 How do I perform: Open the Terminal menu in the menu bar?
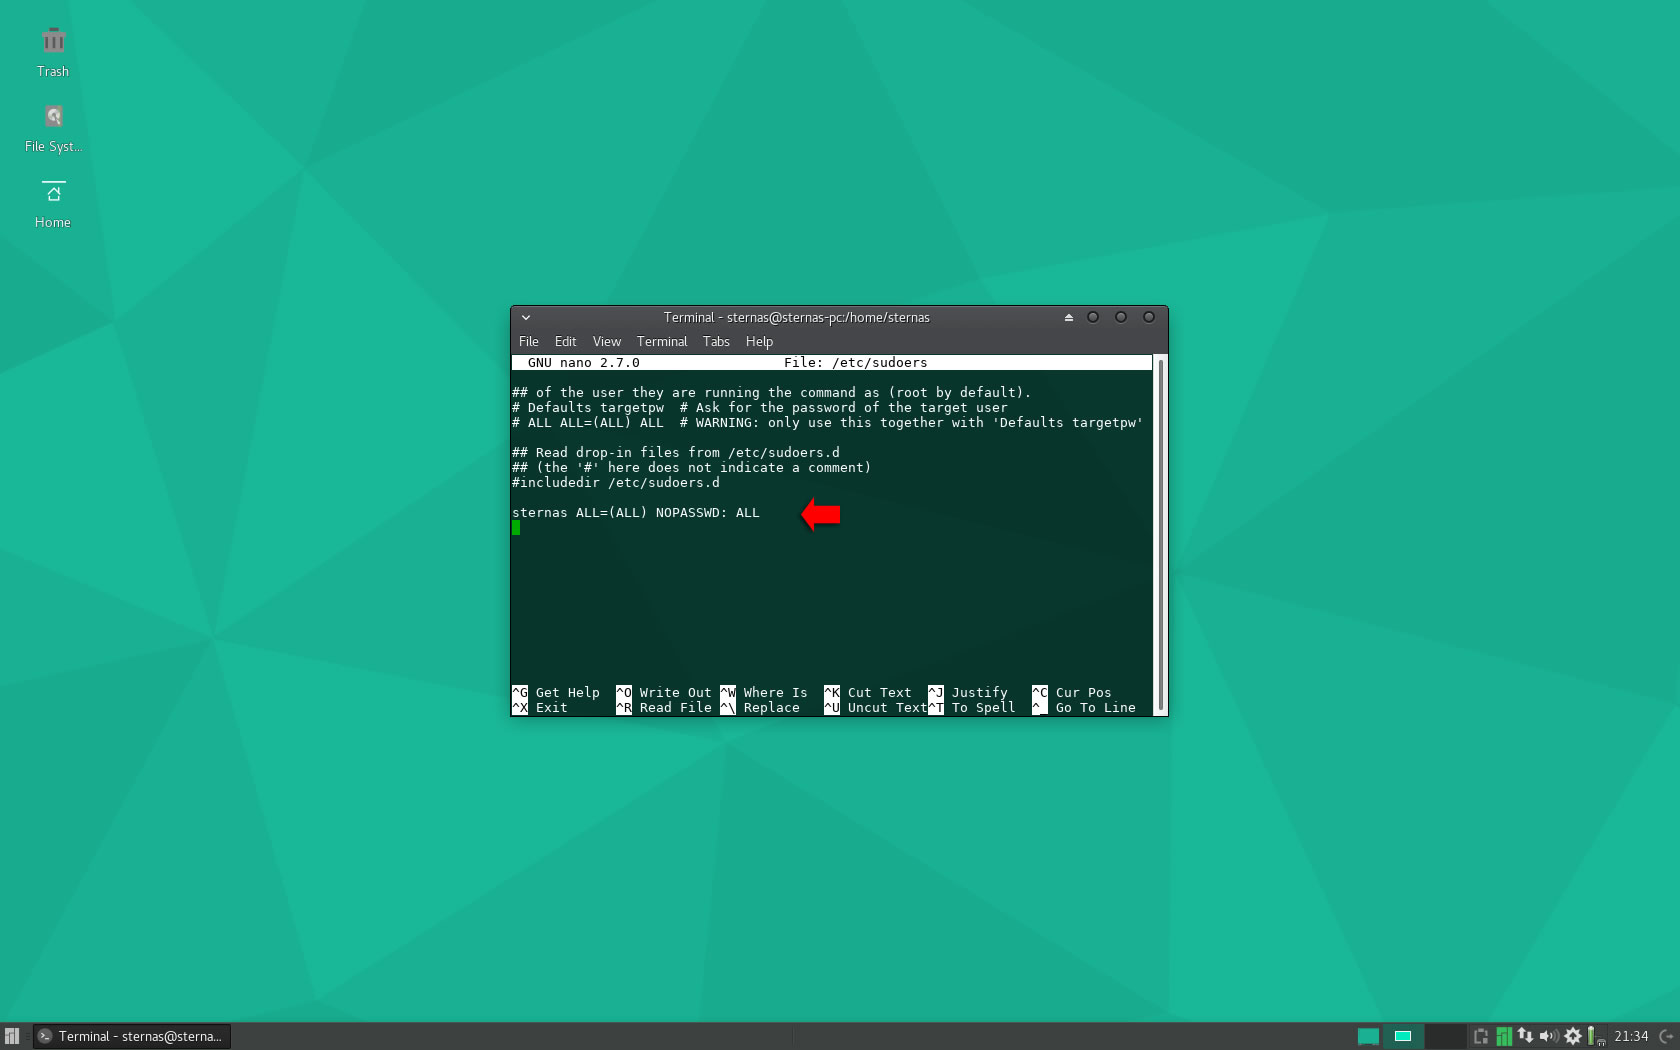click(x=662, y=341)
